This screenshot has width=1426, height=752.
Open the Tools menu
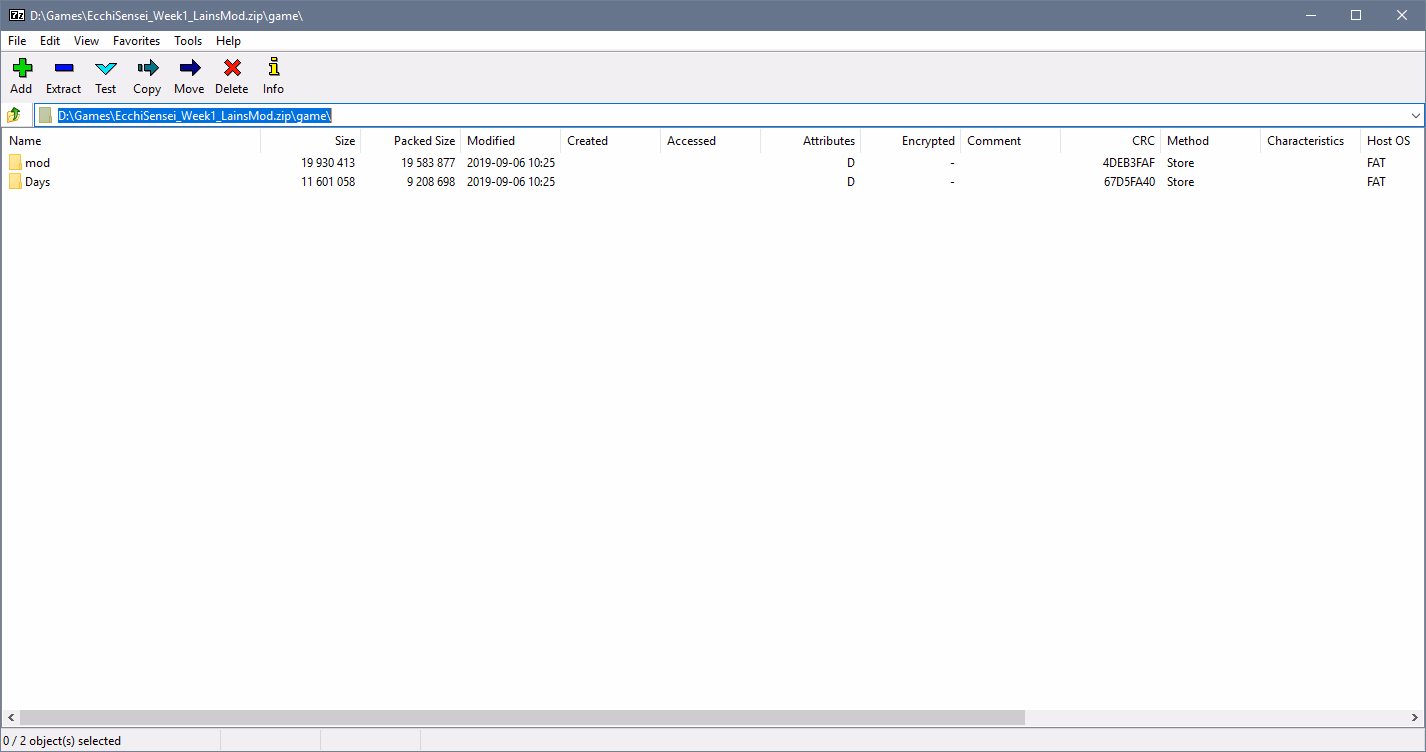pyautogui.click(x=188, y=41)
